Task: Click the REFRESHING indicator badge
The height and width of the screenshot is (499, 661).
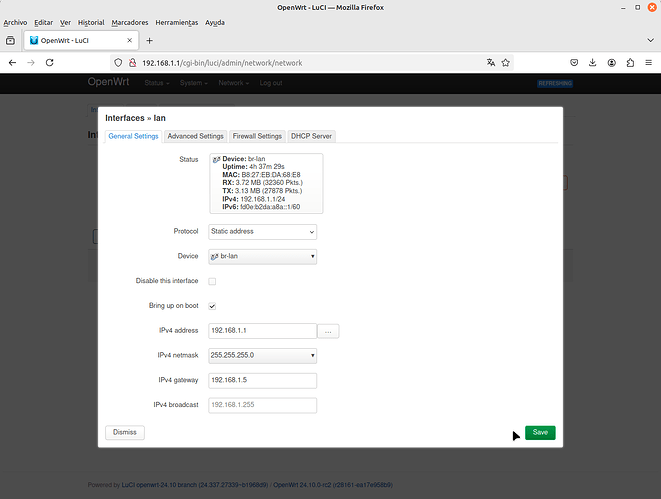Action: (x=555, y=83)
